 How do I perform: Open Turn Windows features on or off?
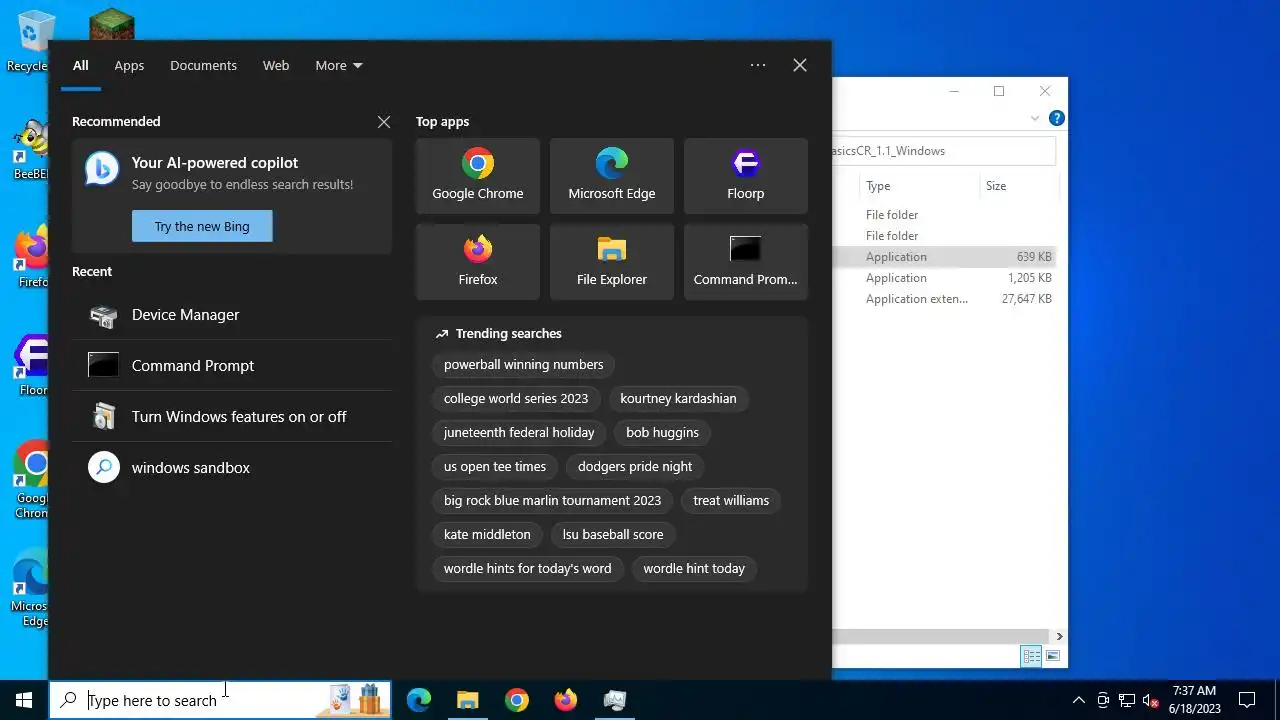(x=232, y=417)
